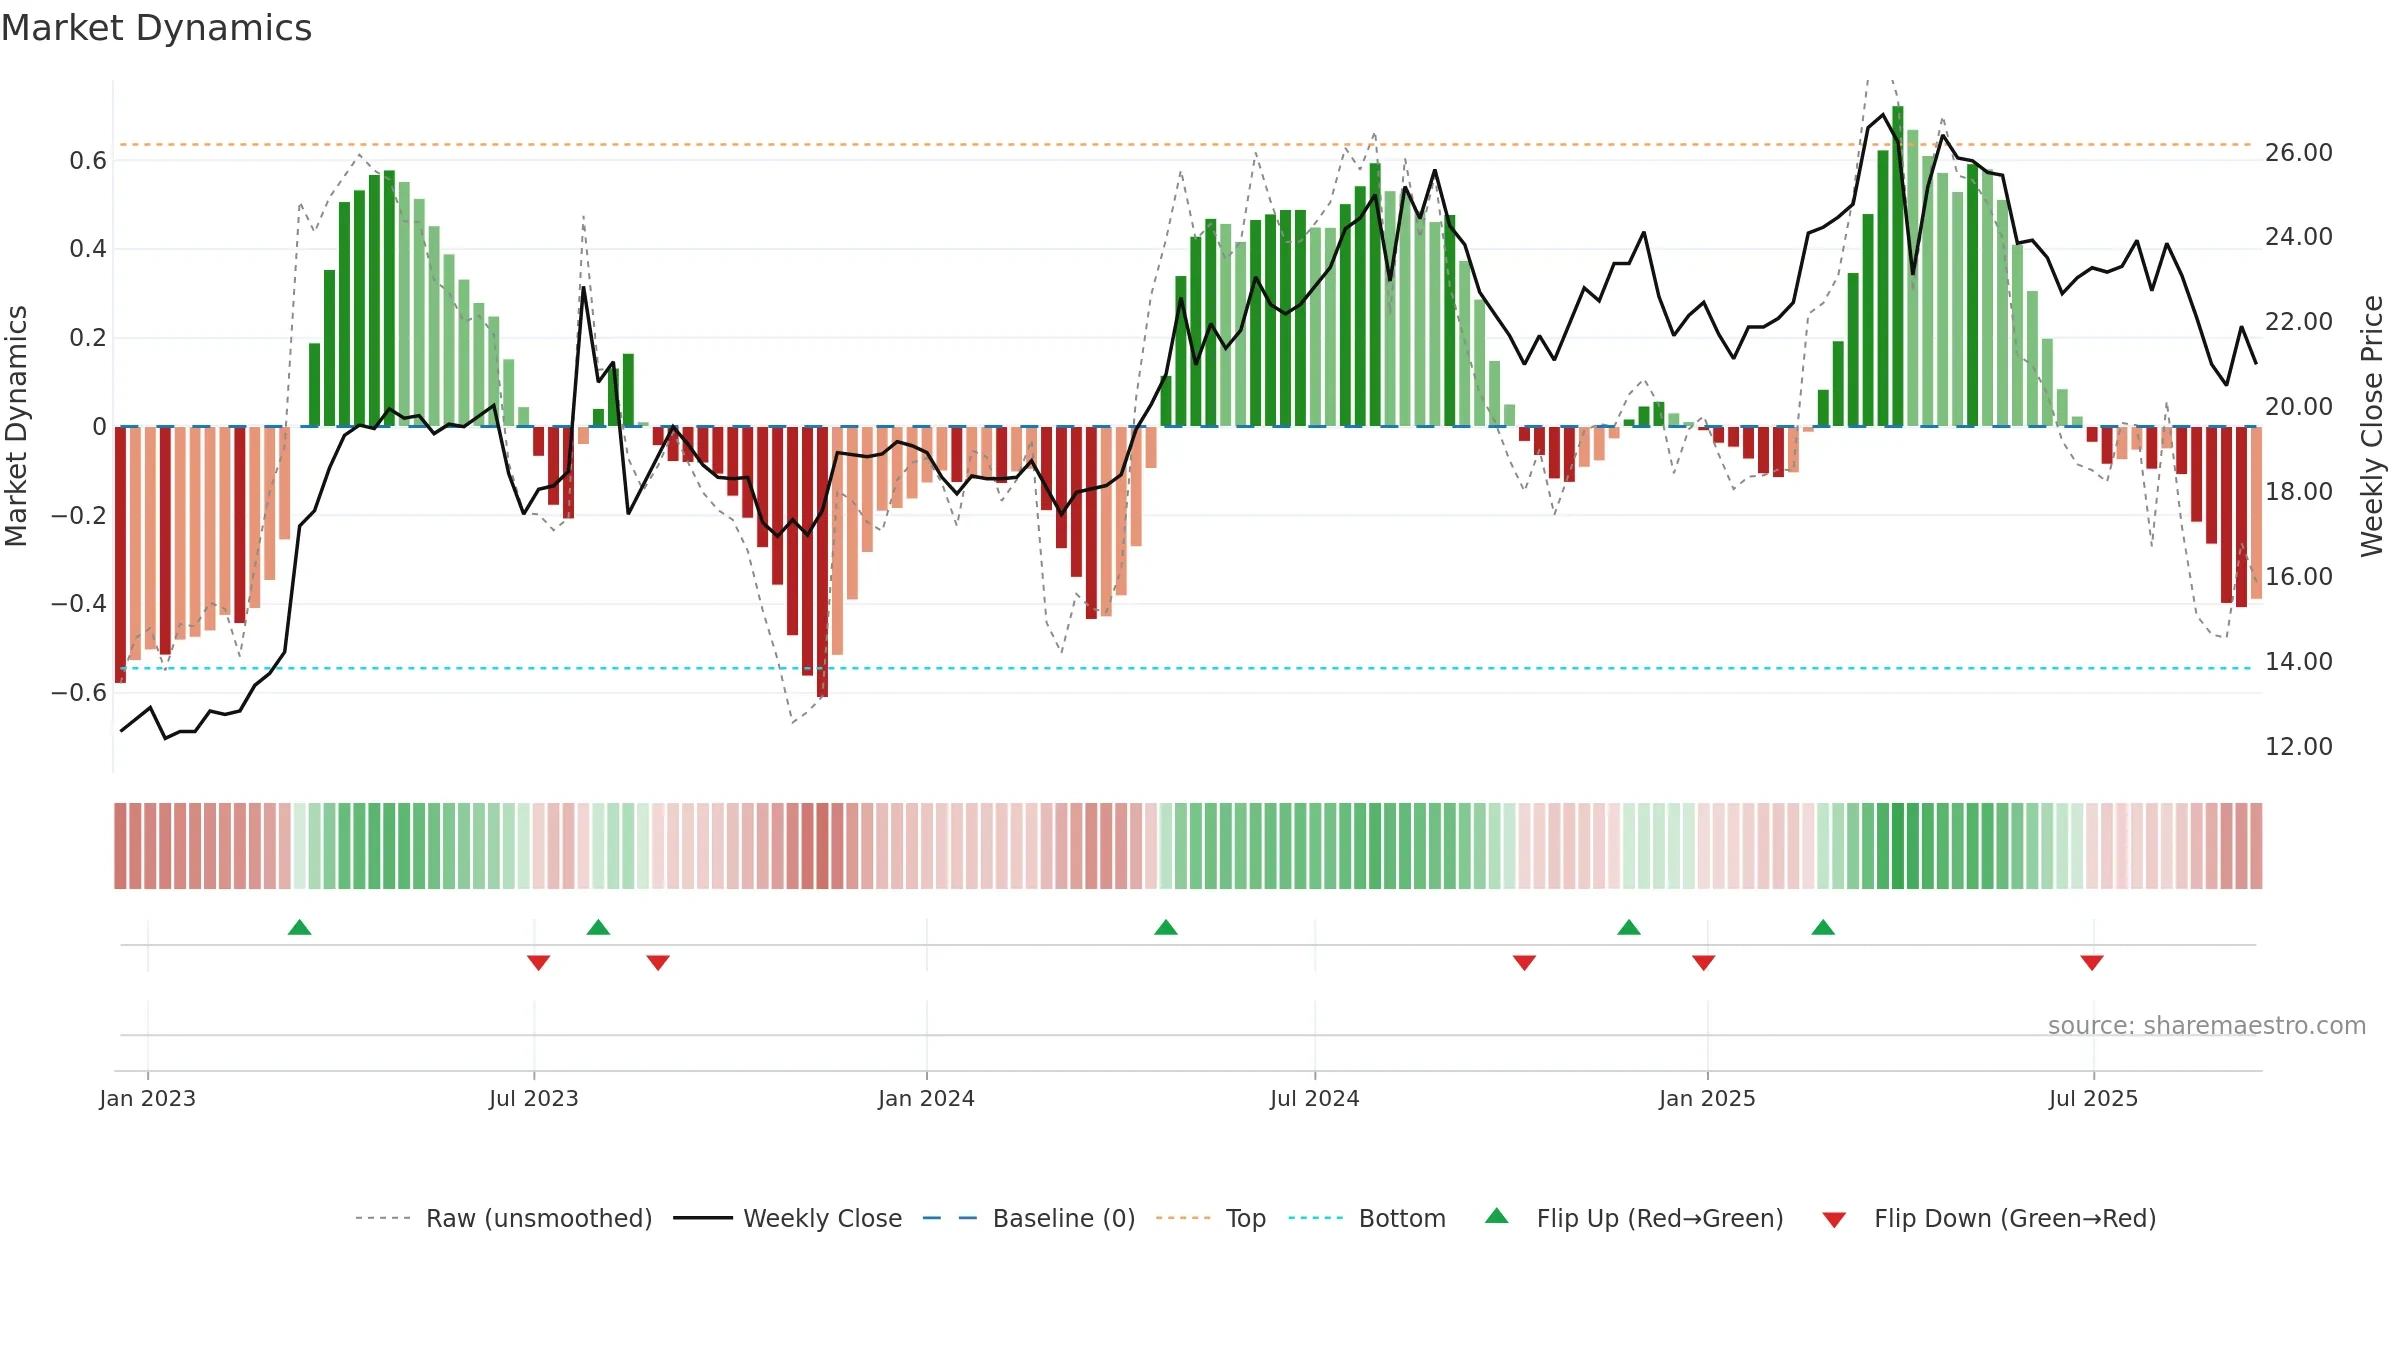Viewport: 2400px width, 1350px height.
Task: Click the source: sharemaestro.com text
Action: (x=2207, y=1026)
